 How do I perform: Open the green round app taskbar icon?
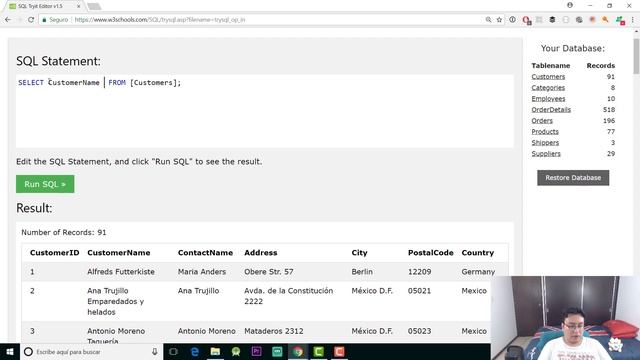click(236, 351)
